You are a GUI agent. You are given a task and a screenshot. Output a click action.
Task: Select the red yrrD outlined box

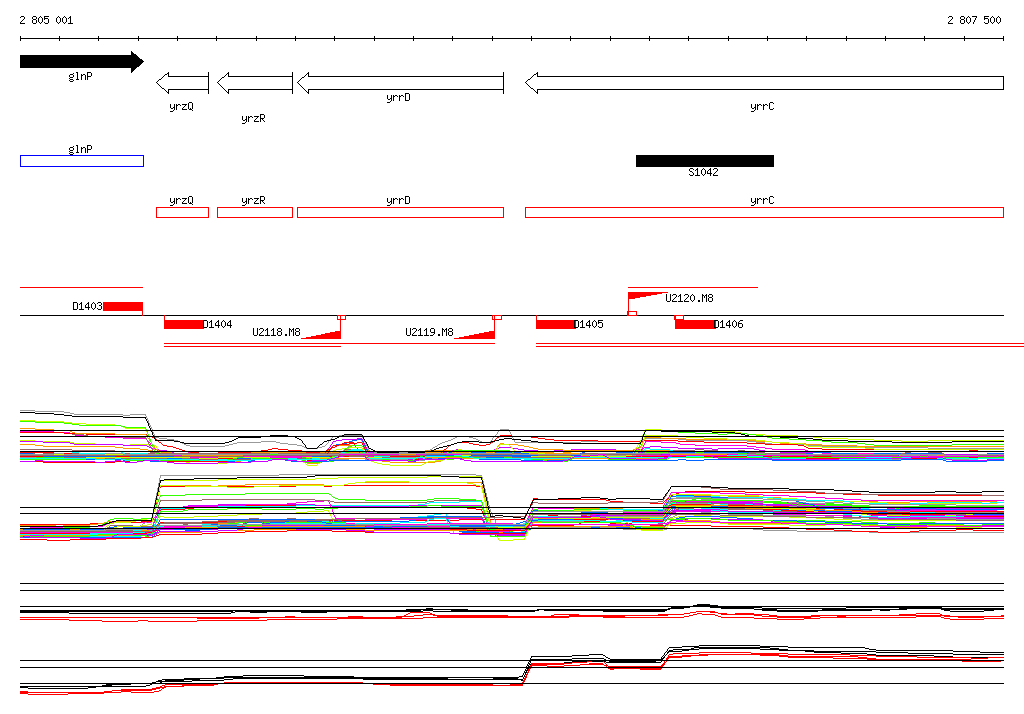click(400, 212)
